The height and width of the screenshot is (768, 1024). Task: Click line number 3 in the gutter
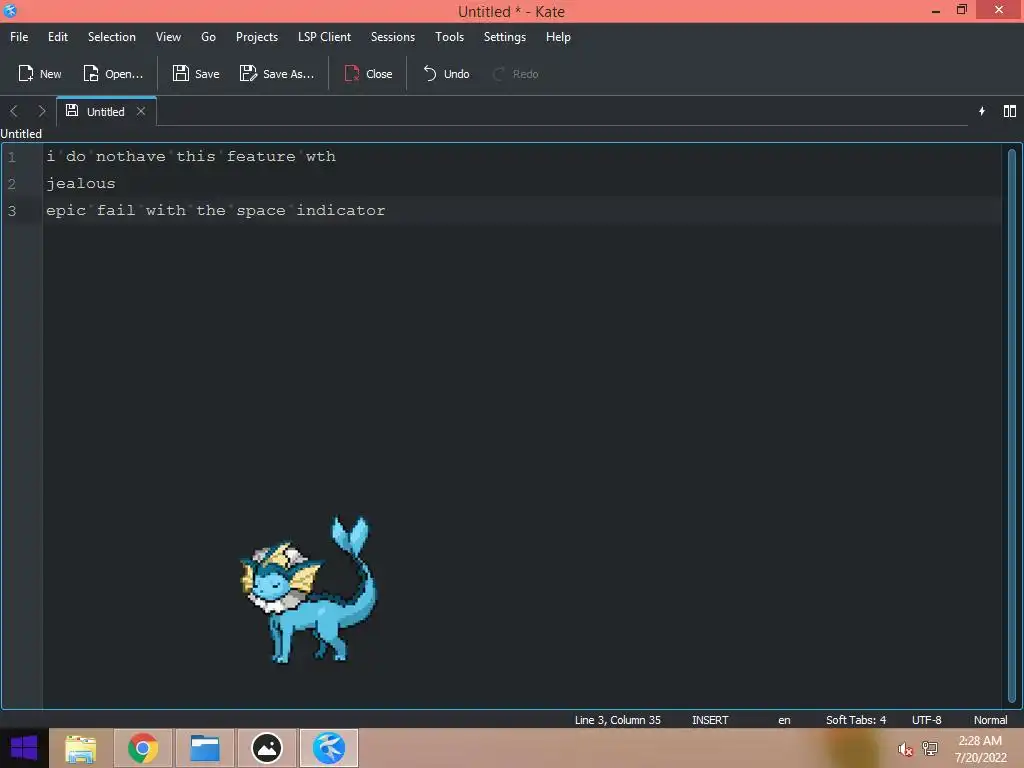click(12, 210)
